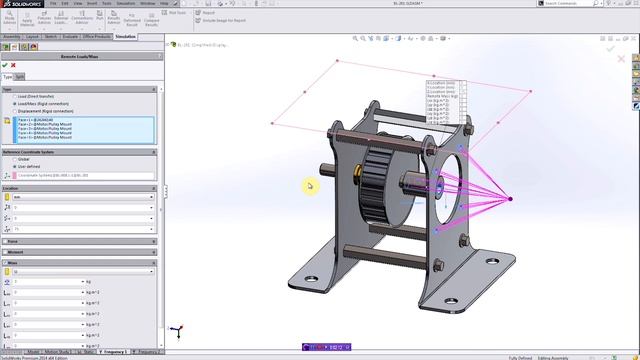Click the Run simulation icon
This screenshot has width=640, height=360.
[x=100, y=16]
